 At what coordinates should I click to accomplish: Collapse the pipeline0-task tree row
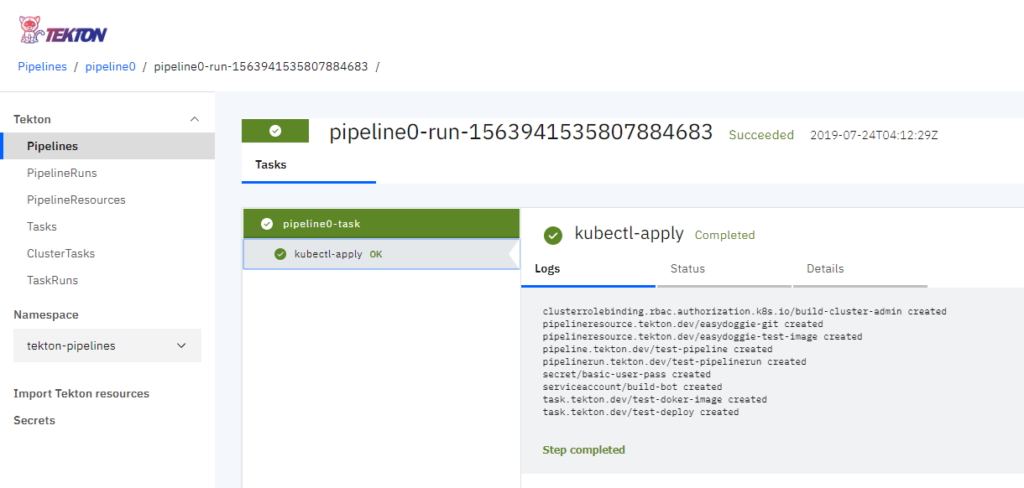(381, 224)
